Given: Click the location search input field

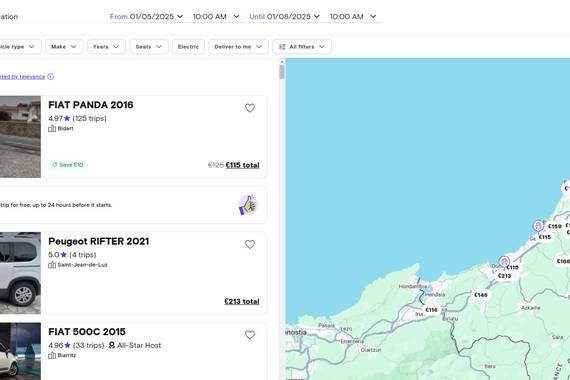Looking at the screenshot, I should [x=51, y=16].
